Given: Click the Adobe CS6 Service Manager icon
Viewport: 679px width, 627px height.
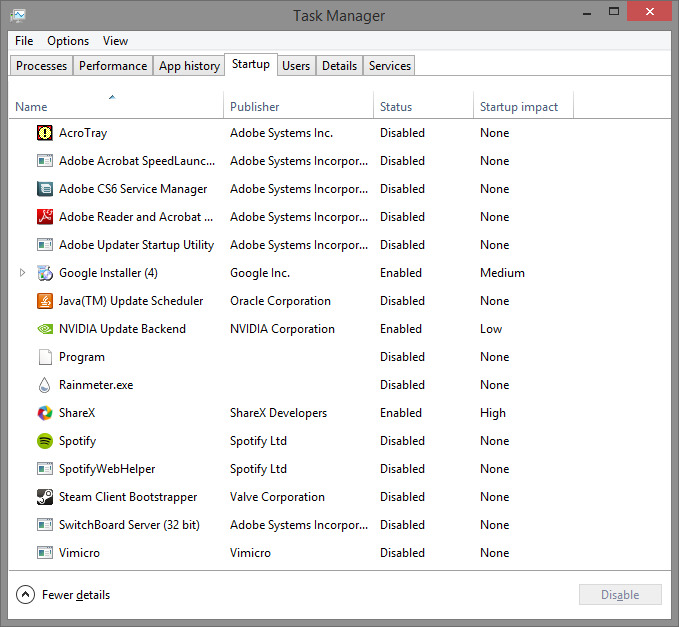Looking at the screenshot, I should [45, 189].
